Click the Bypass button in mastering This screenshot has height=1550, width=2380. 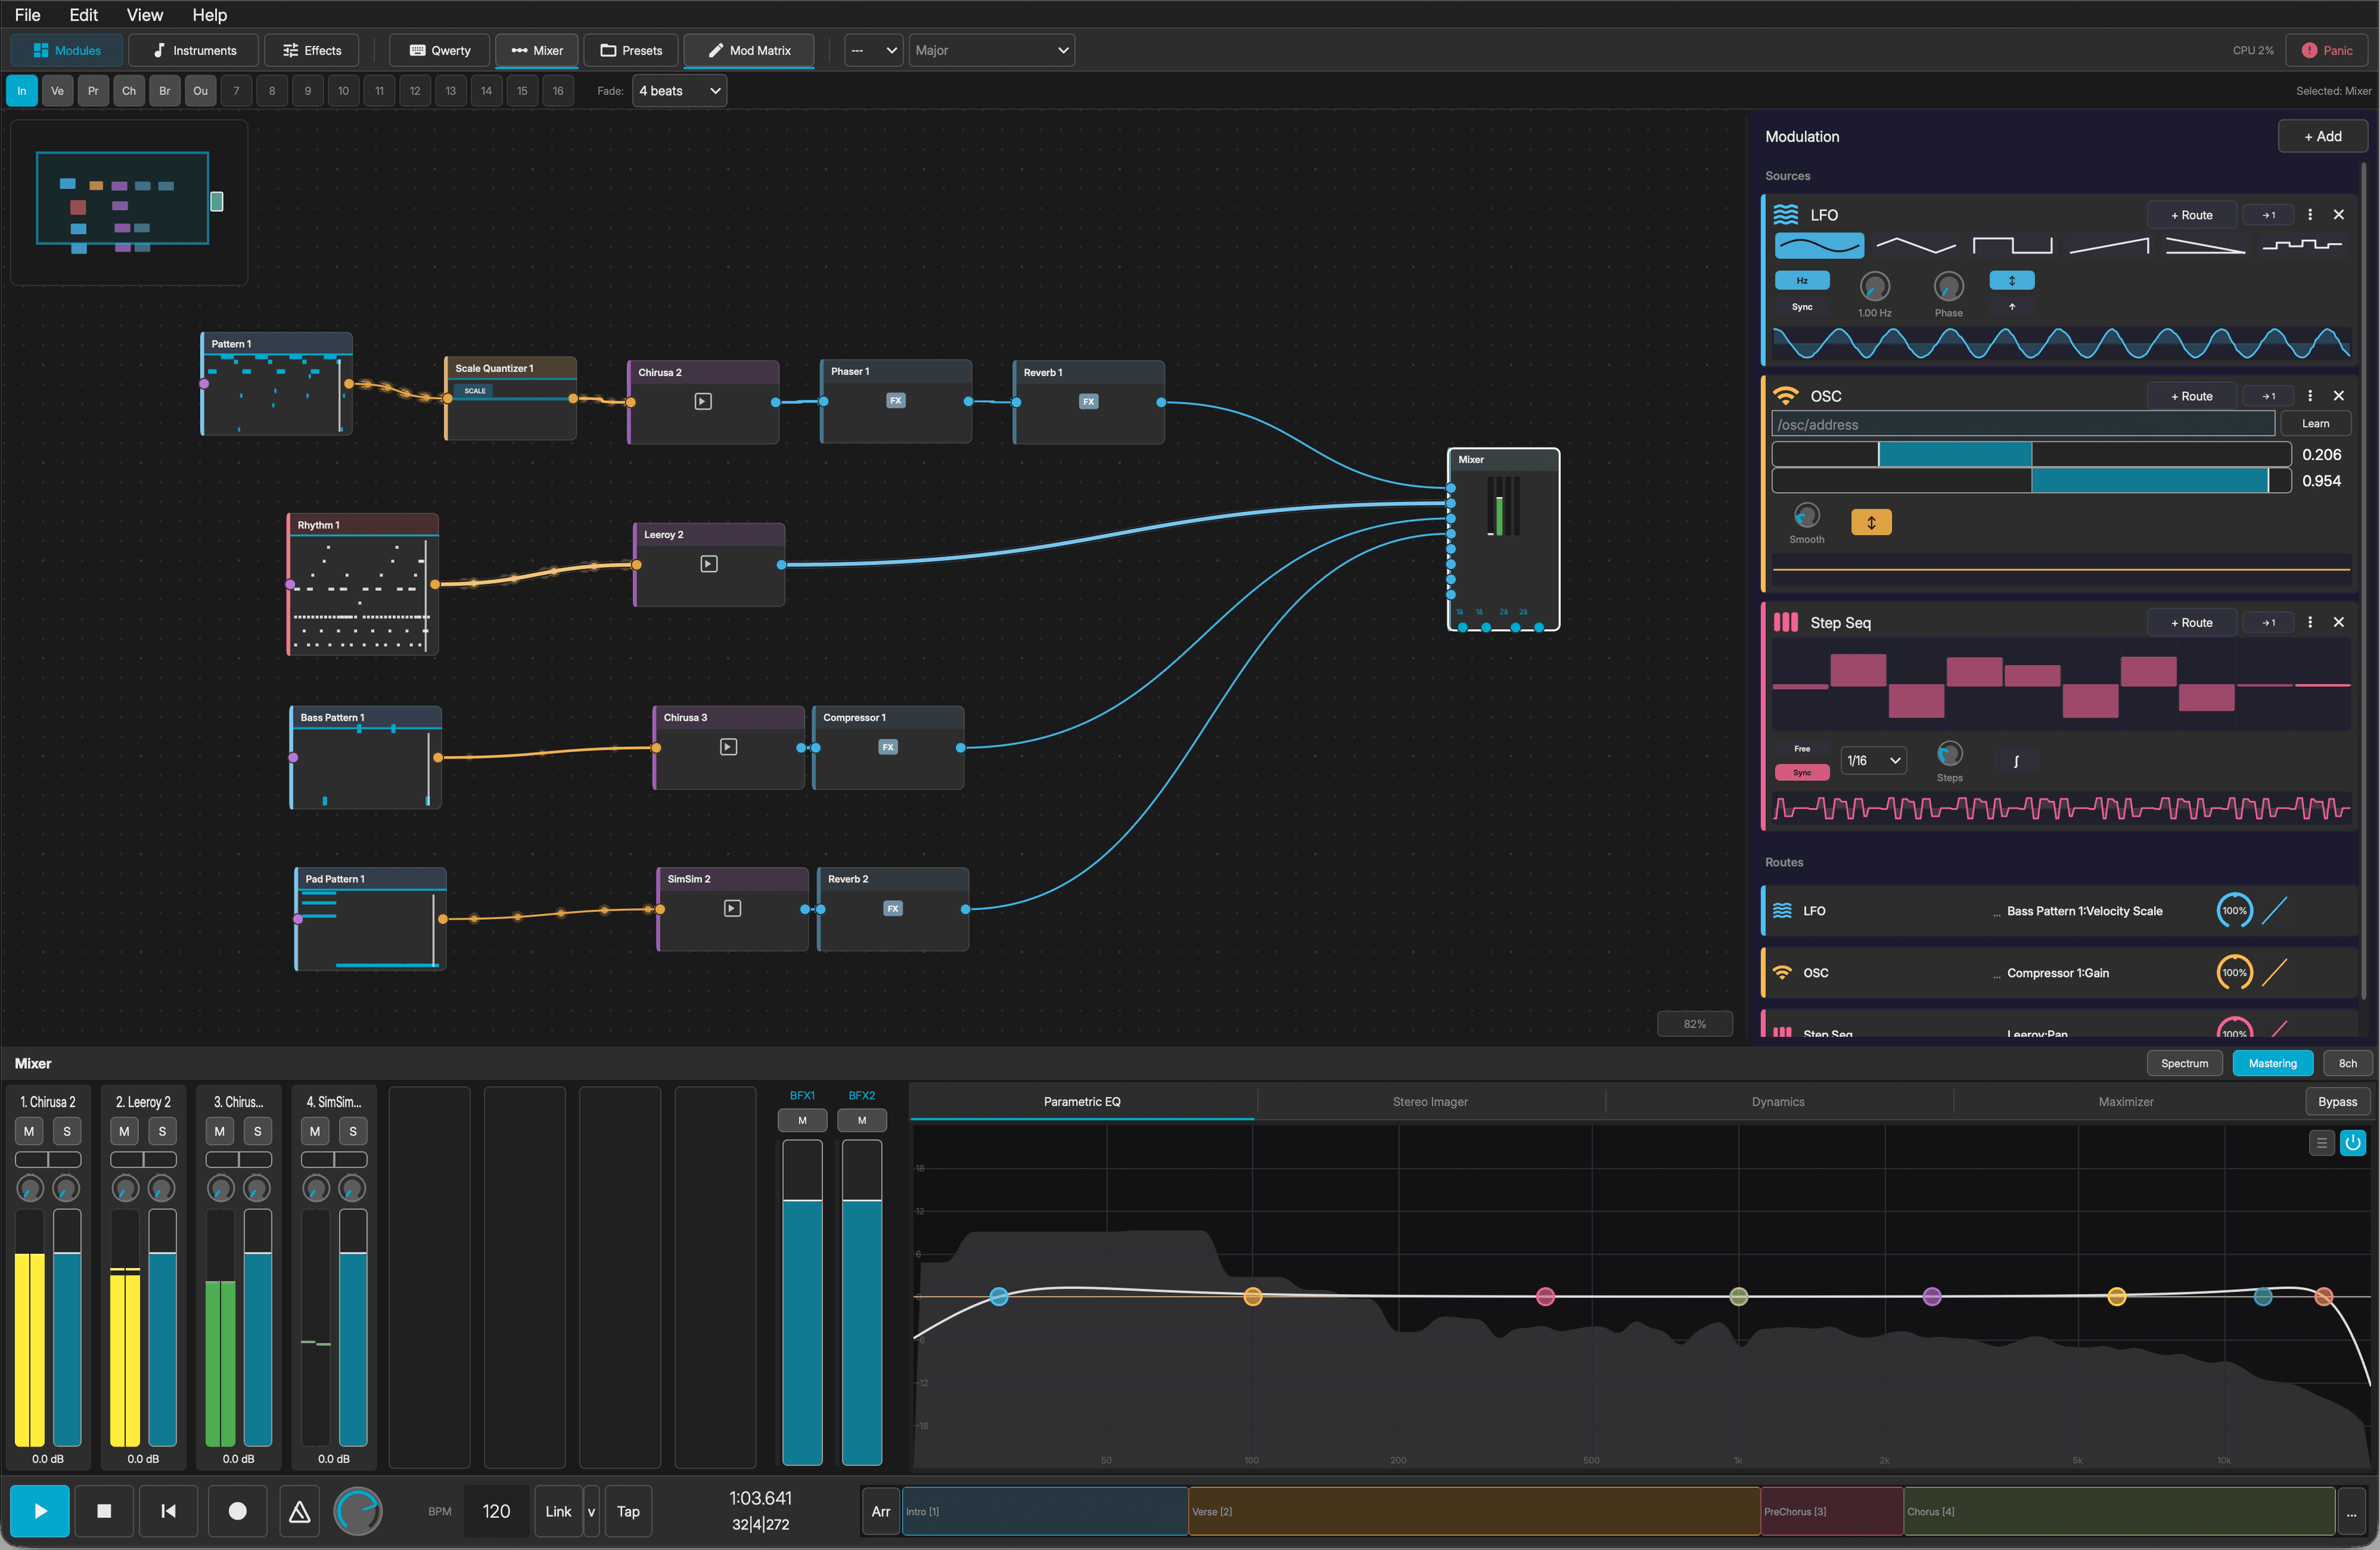coord(2337,1101)
